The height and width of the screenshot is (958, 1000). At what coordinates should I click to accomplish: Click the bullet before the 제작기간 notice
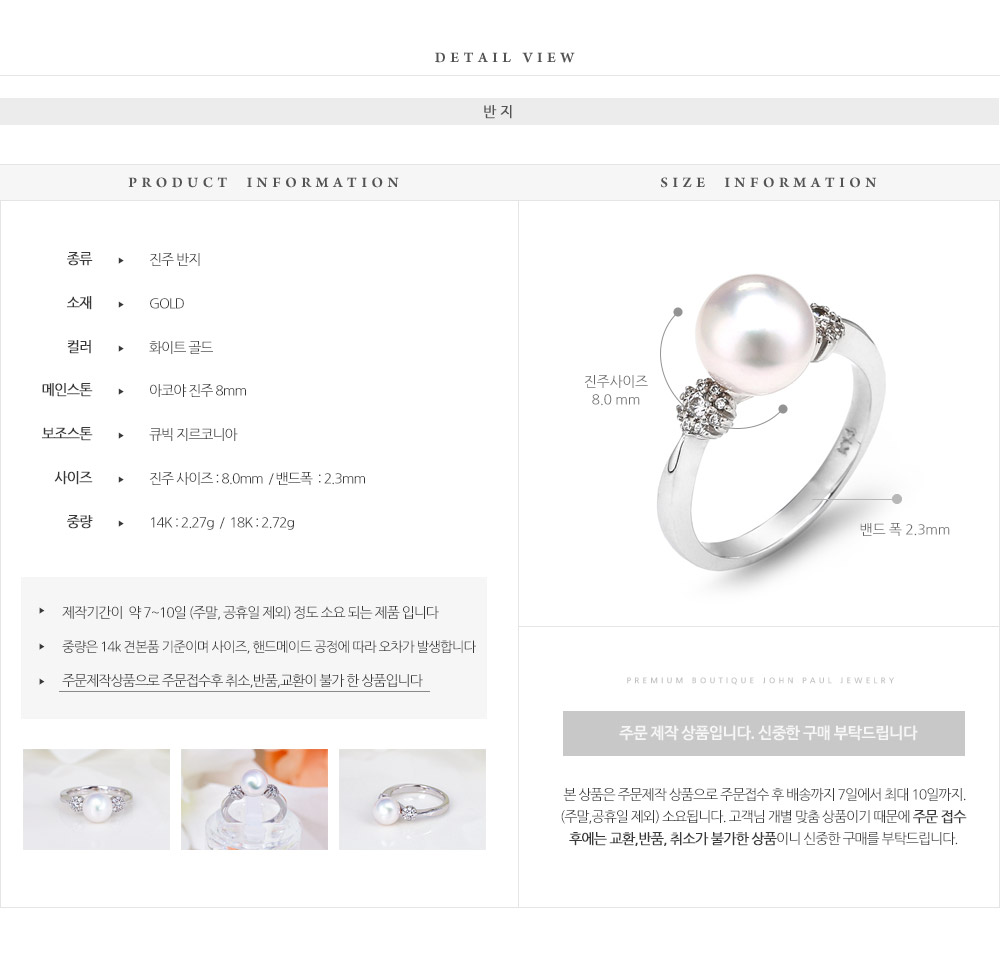tap(41, 611)
